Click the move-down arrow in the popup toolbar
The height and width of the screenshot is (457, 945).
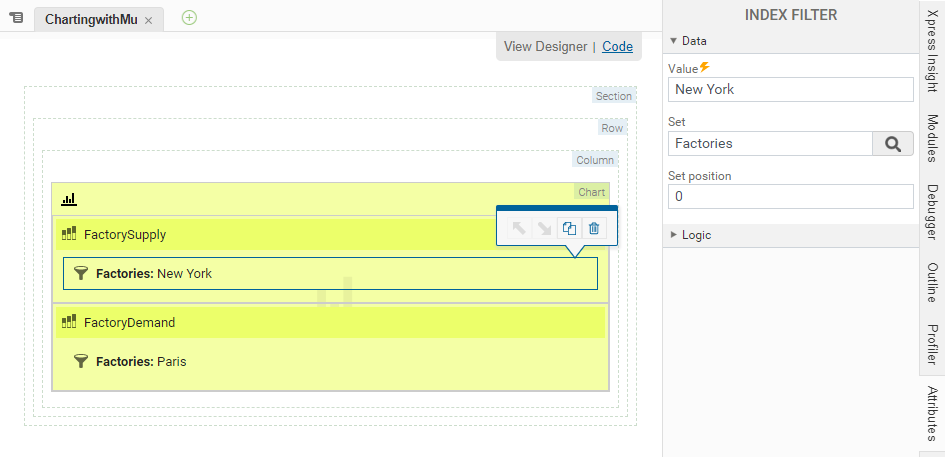click(x=543, y=228)
